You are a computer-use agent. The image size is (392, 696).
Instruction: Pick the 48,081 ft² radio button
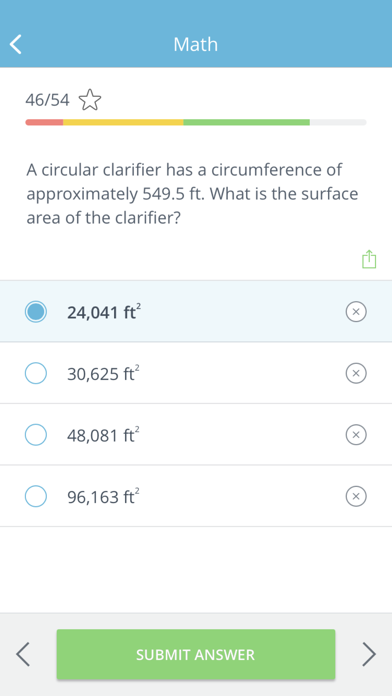[x=36, y=435]
